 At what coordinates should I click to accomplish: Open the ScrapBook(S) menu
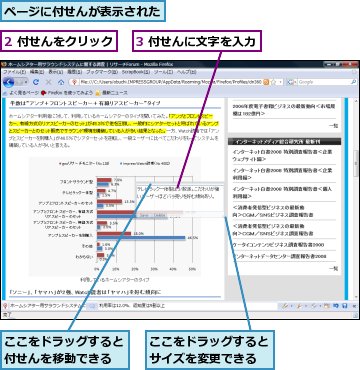[x=135, y=72]
